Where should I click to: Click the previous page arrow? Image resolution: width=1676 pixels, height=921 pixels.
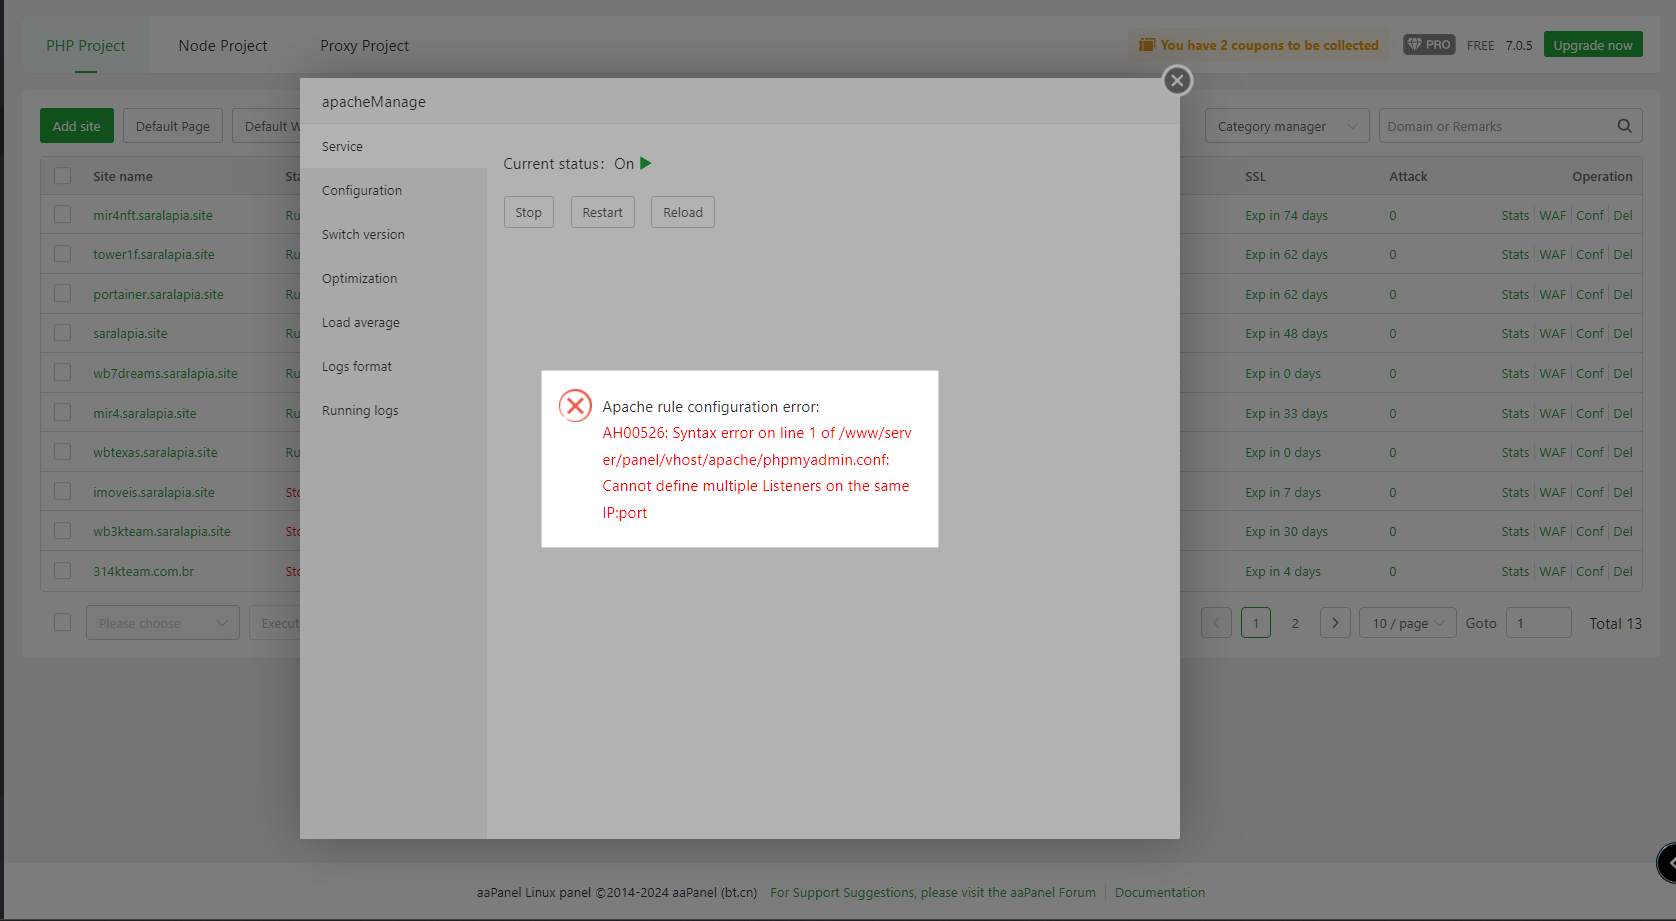(x=1216, y=623)
